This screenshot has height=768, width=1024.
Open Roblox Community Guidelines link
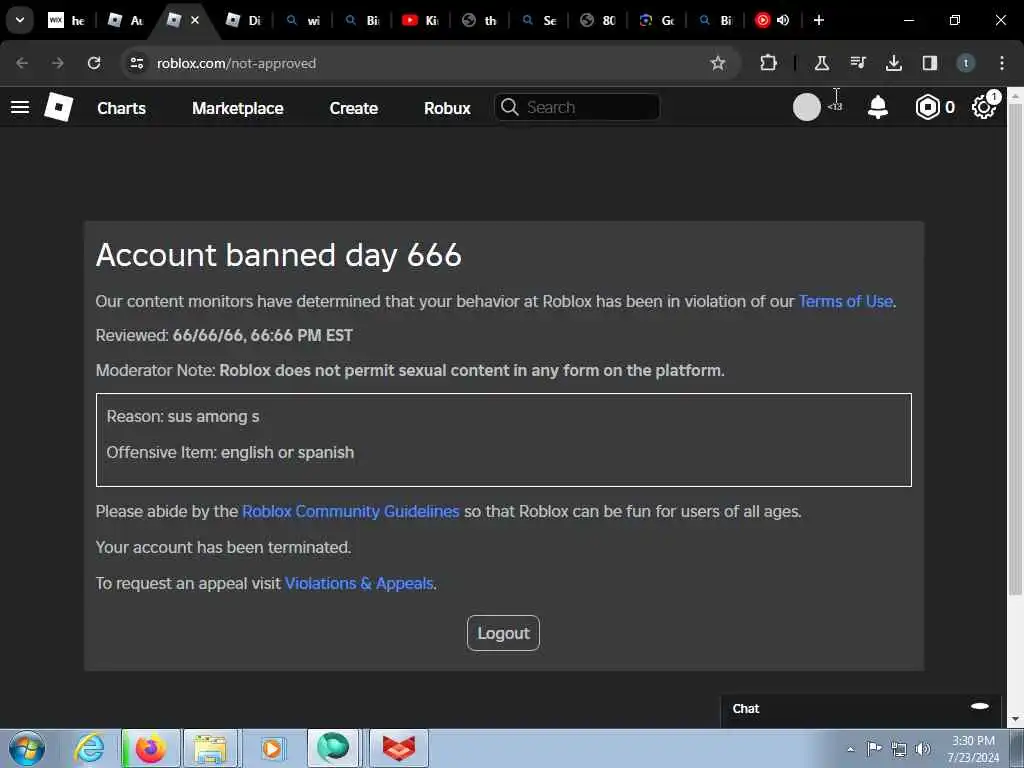pos(351,511)
